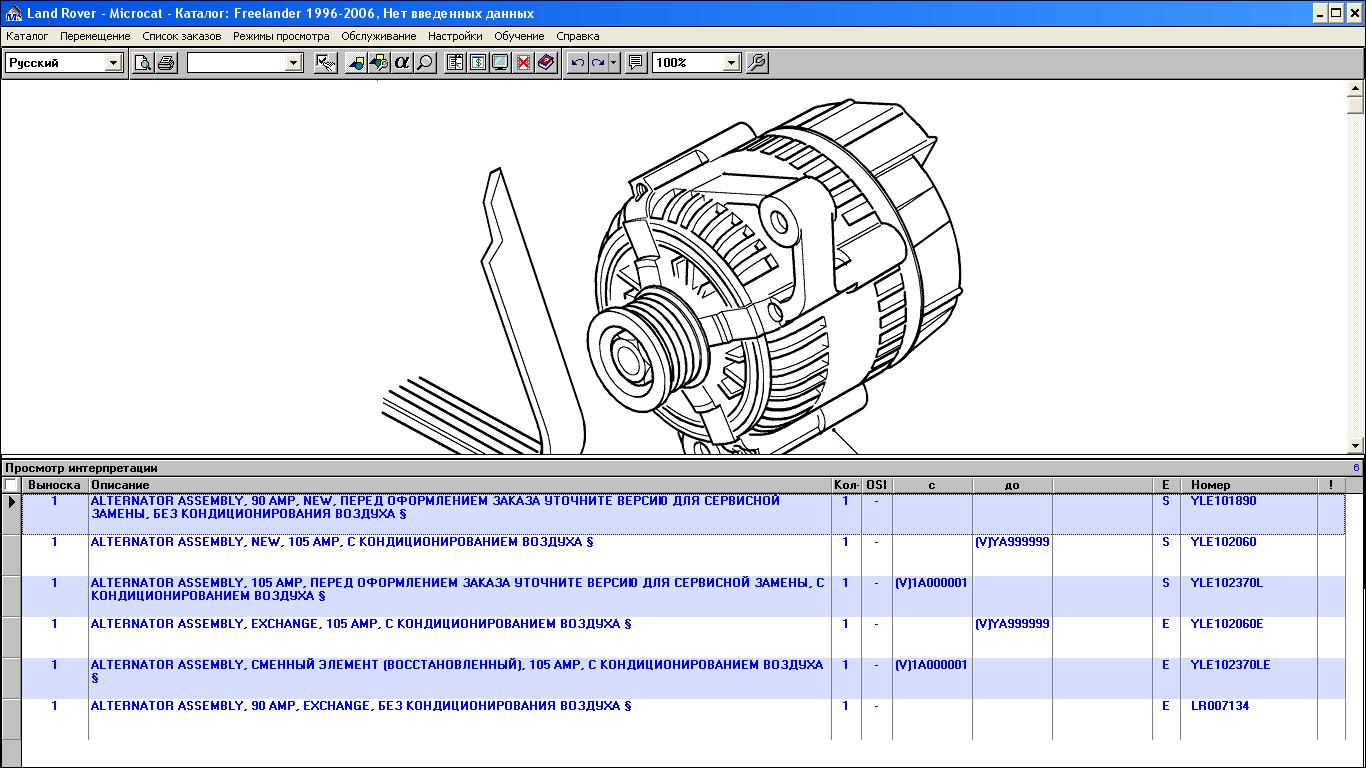Click the list document toolbar icon
Viewport: 1366px width, 768px height.
[455, 63]
